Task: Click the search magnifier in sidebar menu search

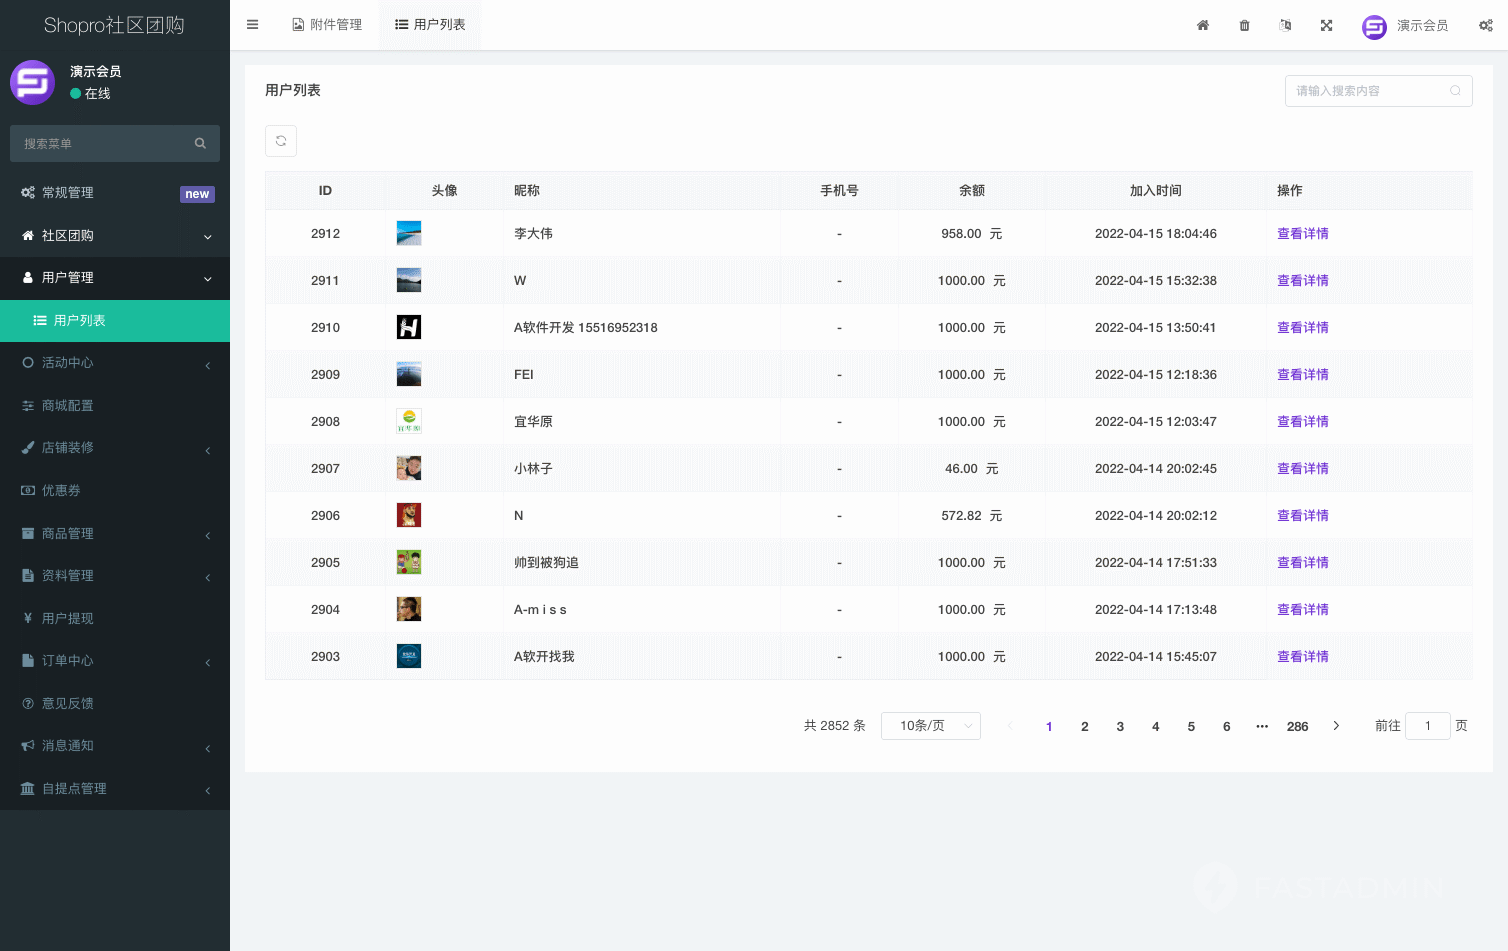Action: pyautogui.click(x=200, y=143)
